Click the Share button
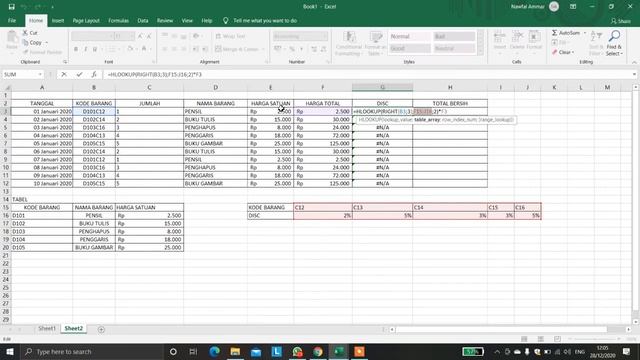 (621, 21)
